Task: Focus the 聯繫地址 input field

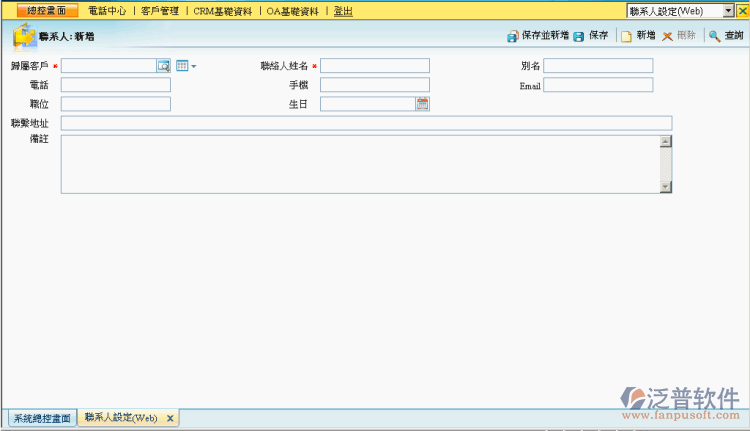Action: click(366, 123)
